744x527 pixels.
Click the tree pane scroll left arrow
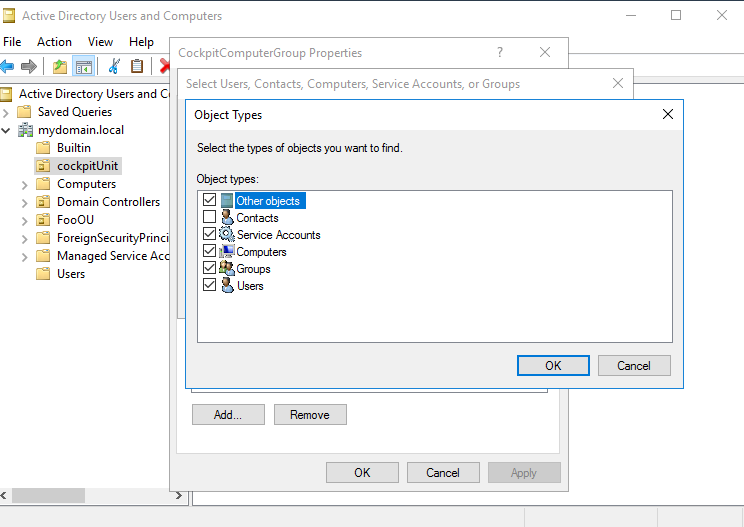(x=4, y=495)
